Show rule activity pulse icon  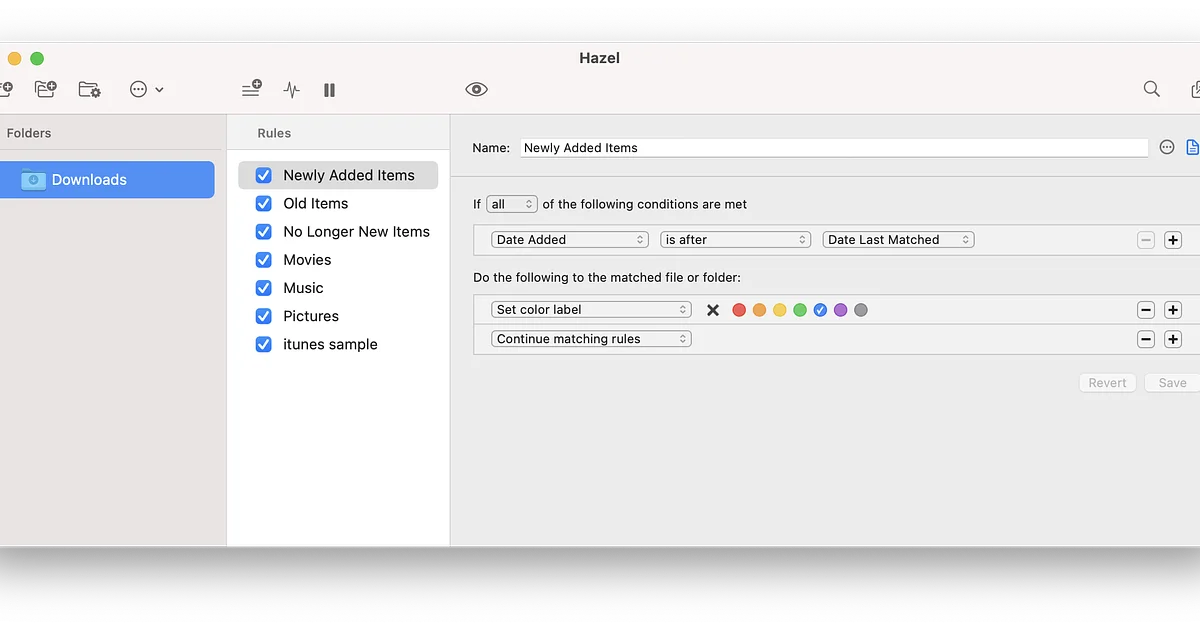tap(291, 89)
